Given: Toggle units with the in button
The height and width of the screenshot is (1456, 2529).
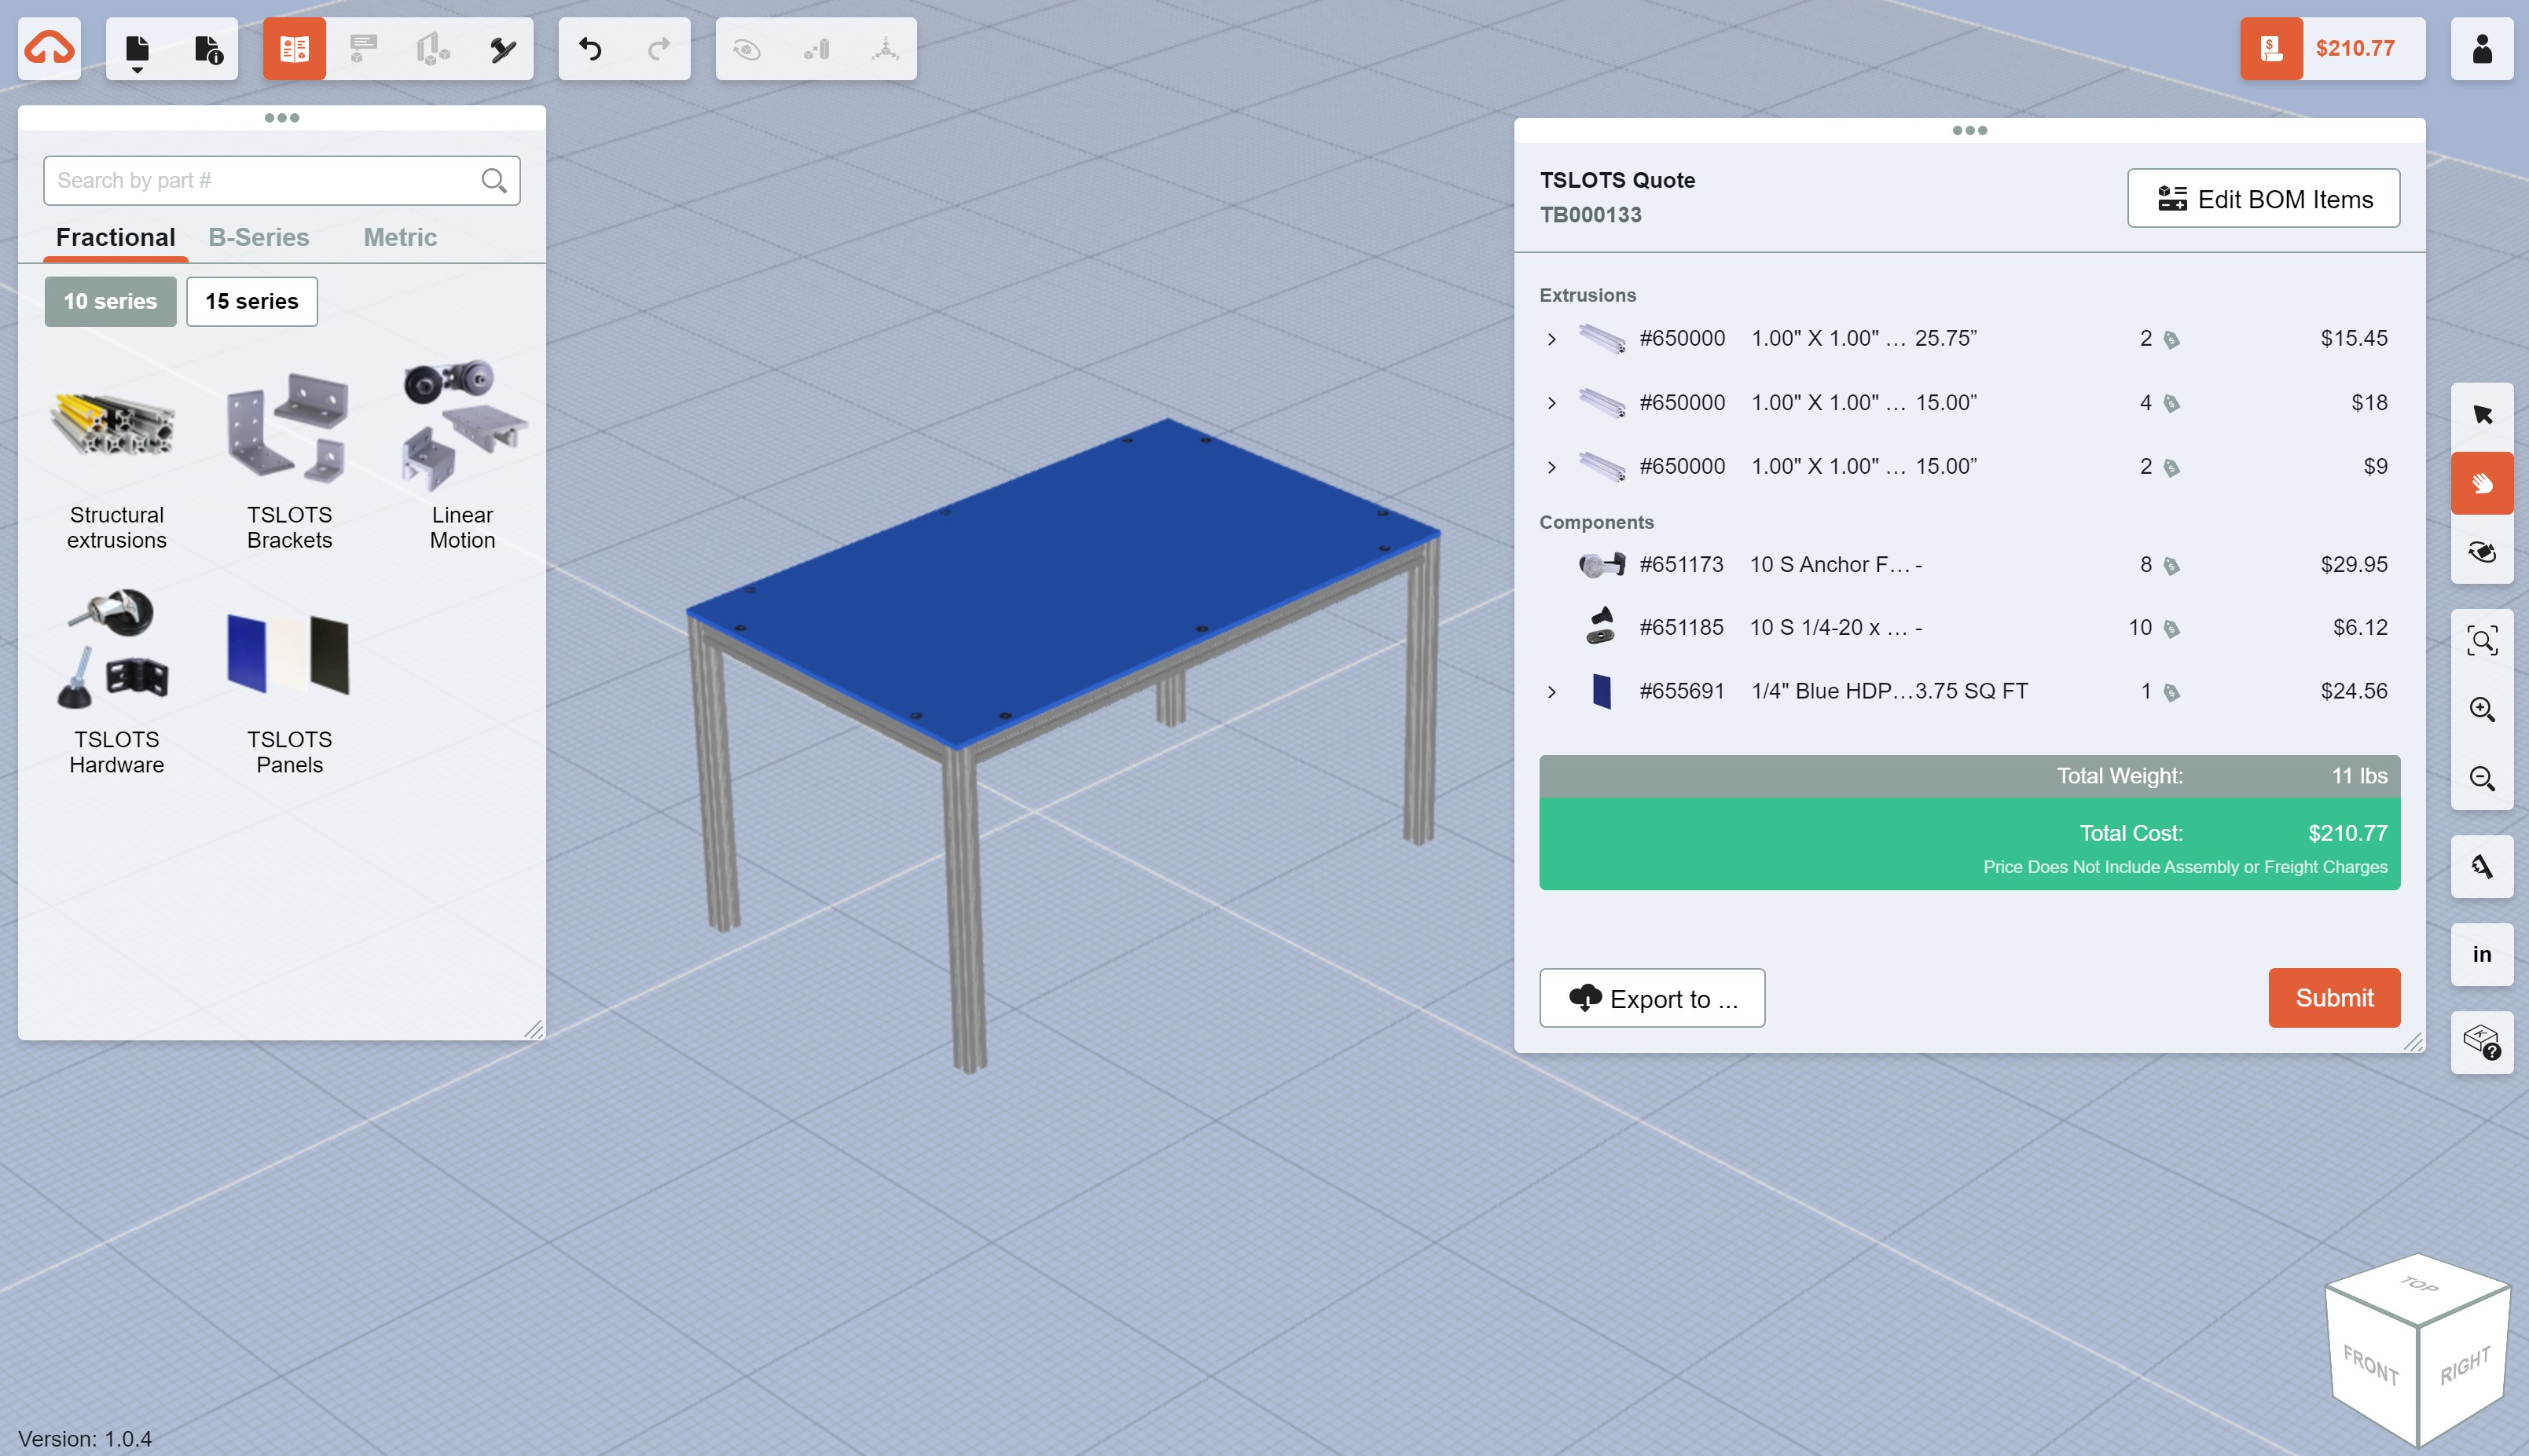Looking at the screenshot, I should pyautogui.click(x=2481, y=954).
